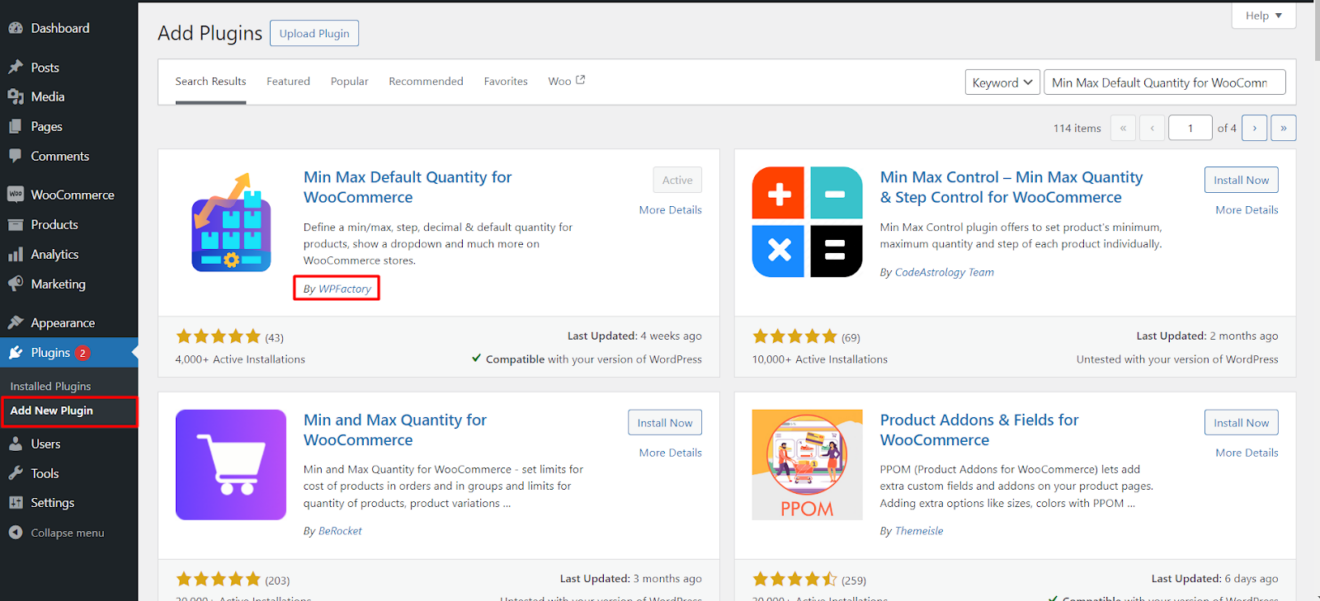
Task: Open the Media library from the sidebar
Action: click(x=45, y=97)
